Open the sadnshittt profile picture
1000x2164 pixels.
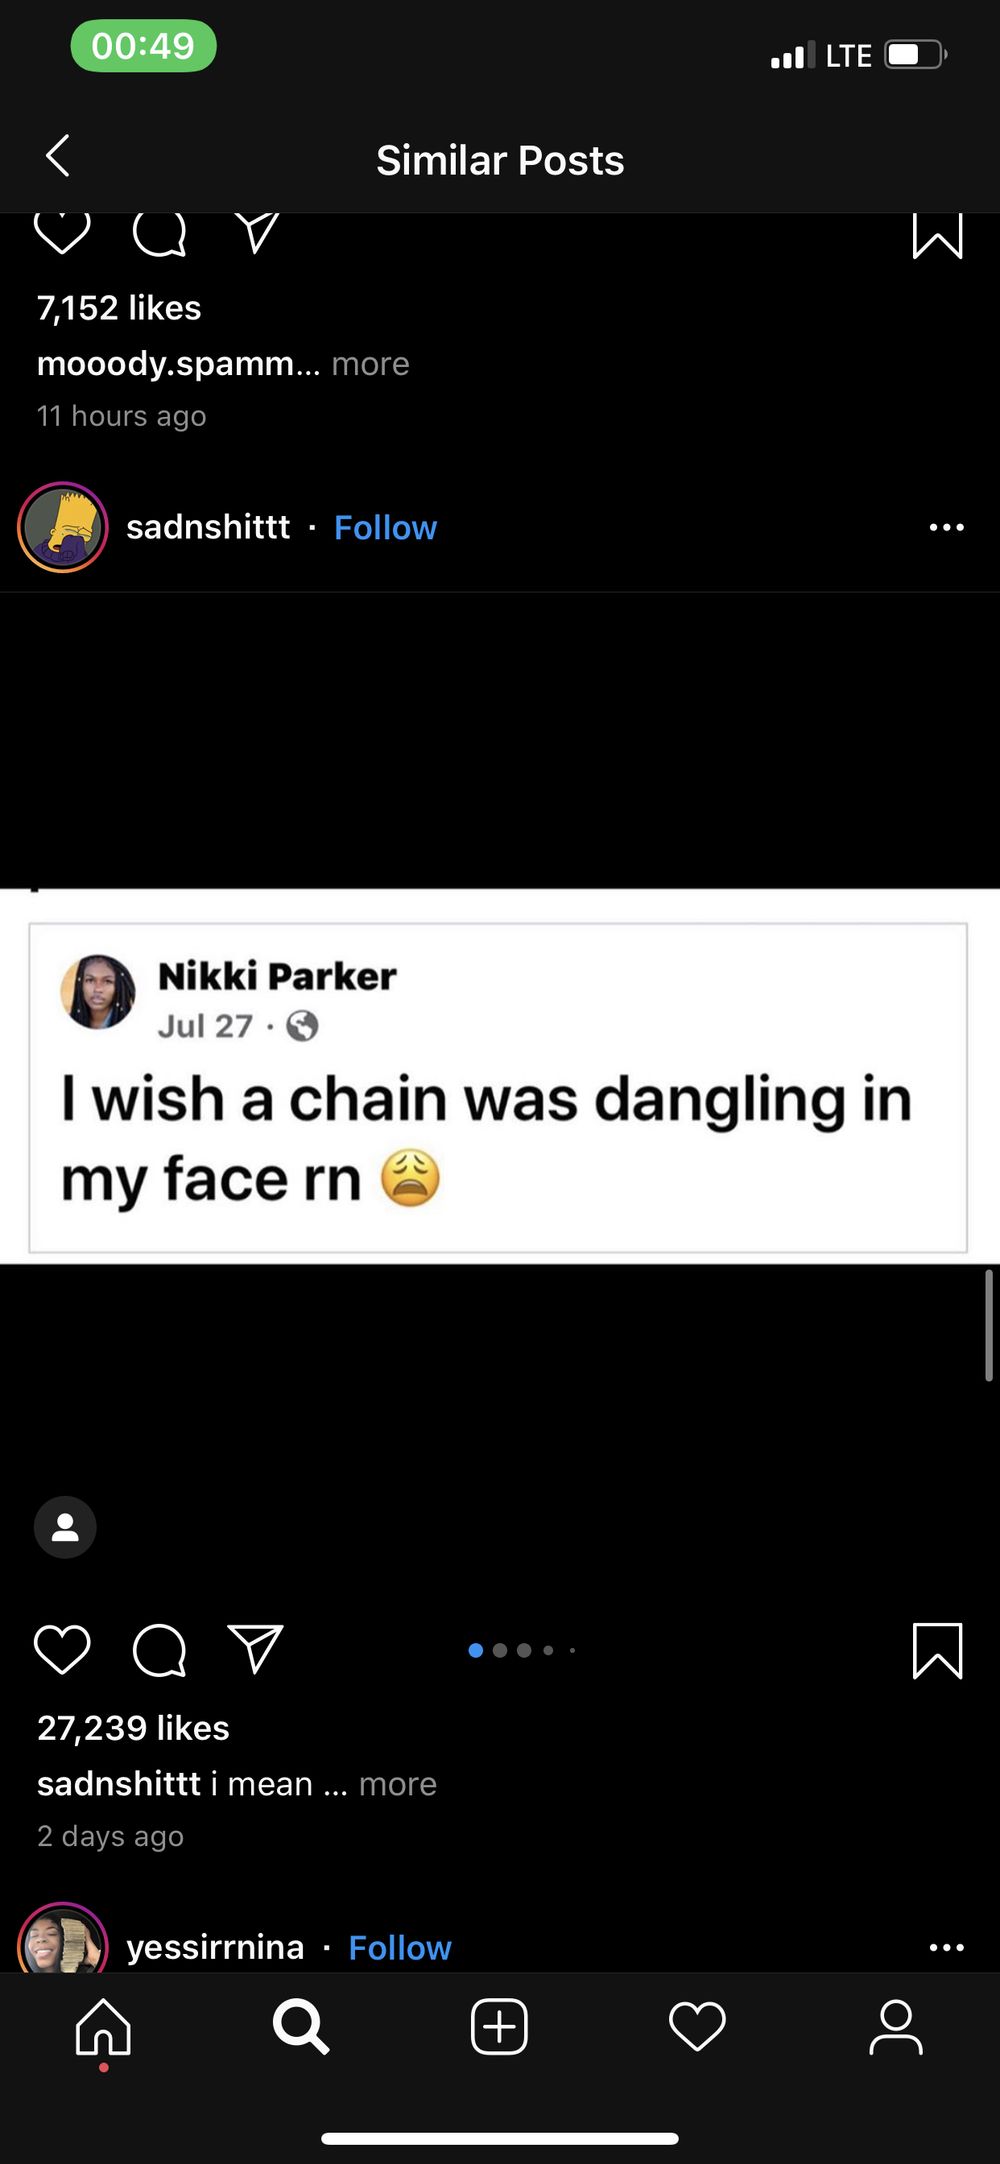pos(62,527)
